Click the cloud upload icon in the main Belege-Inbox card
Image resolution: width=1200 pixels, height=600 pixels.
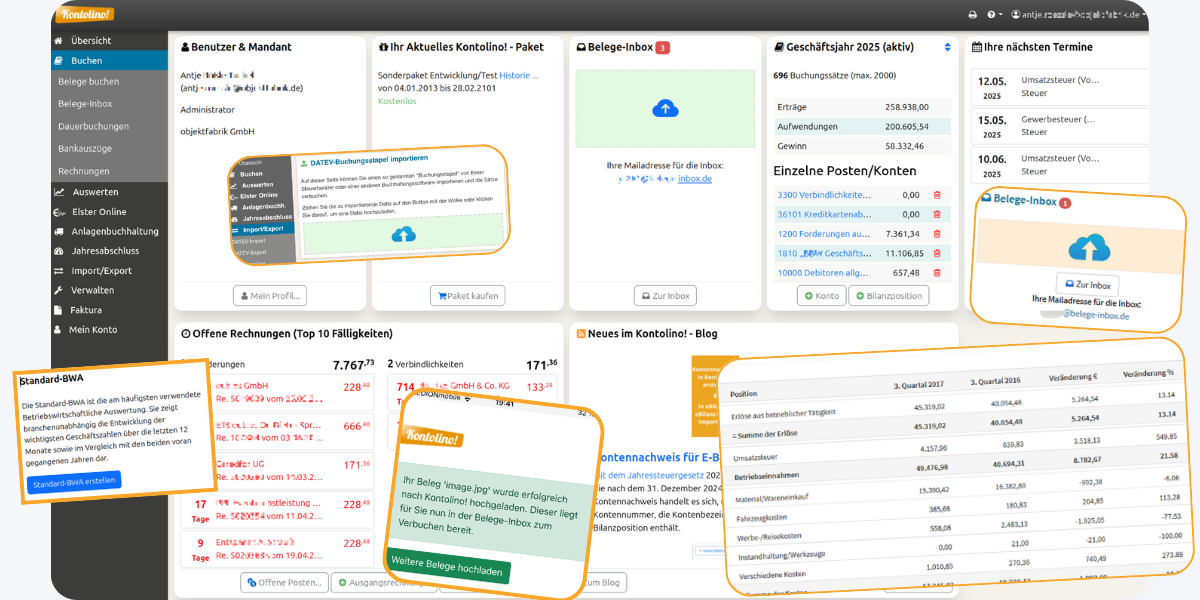pyautogui.click(x=665, y=108)
